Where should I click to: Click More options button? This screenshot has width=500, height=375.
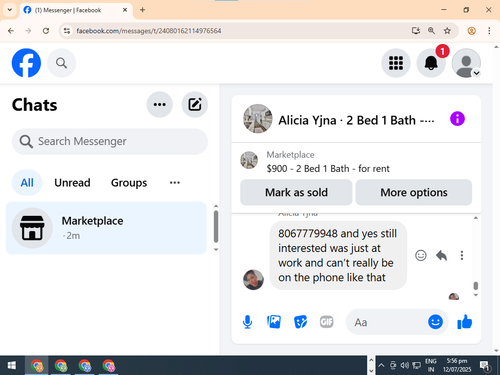[x=414, y=192]
